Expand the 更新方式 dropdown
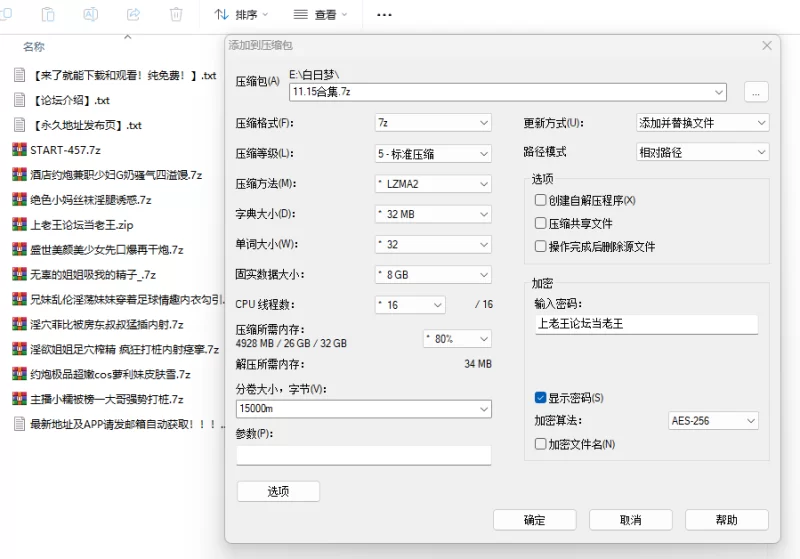 pyautogui.click(x=703, y=123)
